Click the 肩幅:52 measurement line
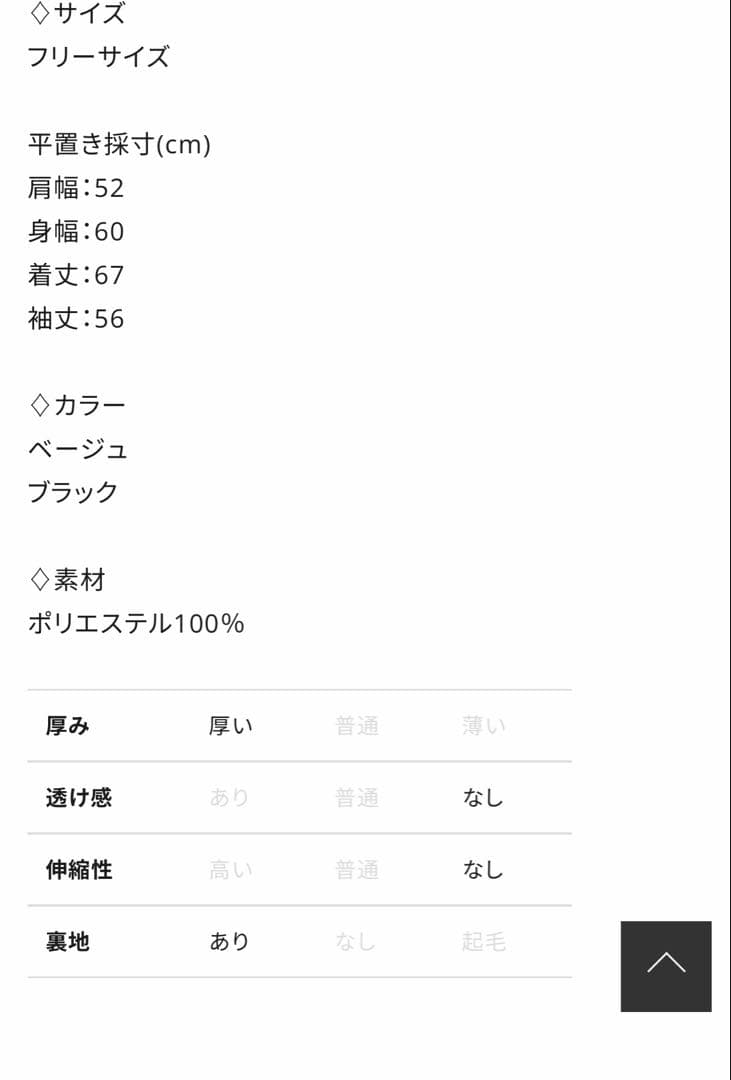The width and height of the screenshot is (731, 1080). pyautogui.click(x=76, y=188)
